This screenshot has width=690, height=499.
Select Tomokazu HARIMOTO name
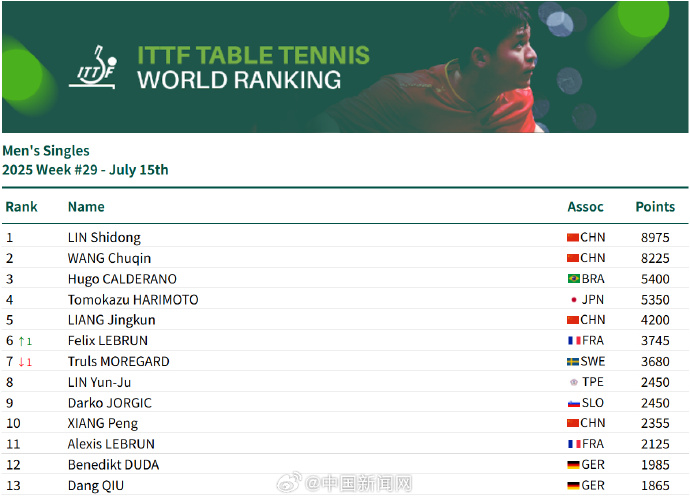click(x=133, y=300)
